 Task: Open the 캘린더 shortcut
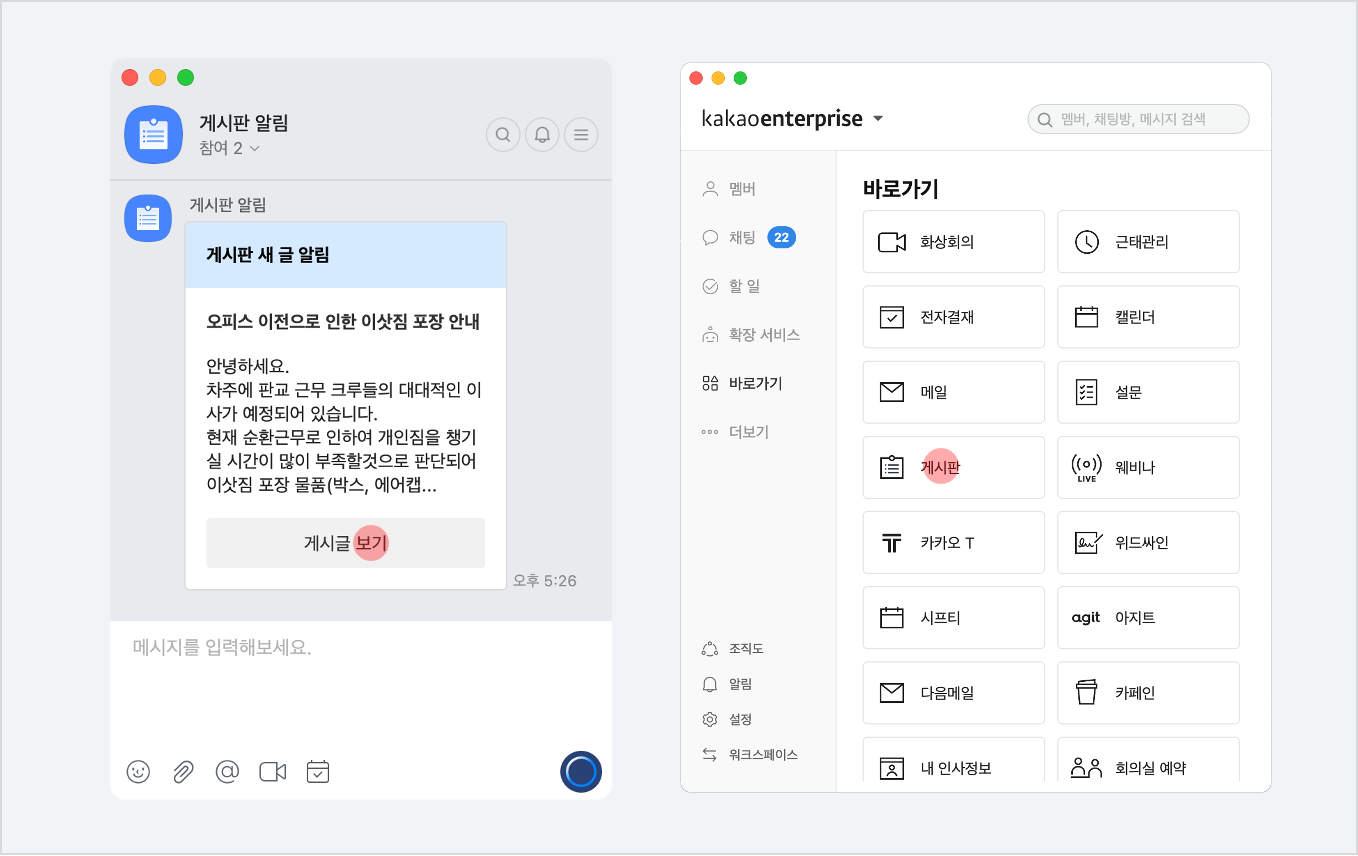[x=1148, y=317]
